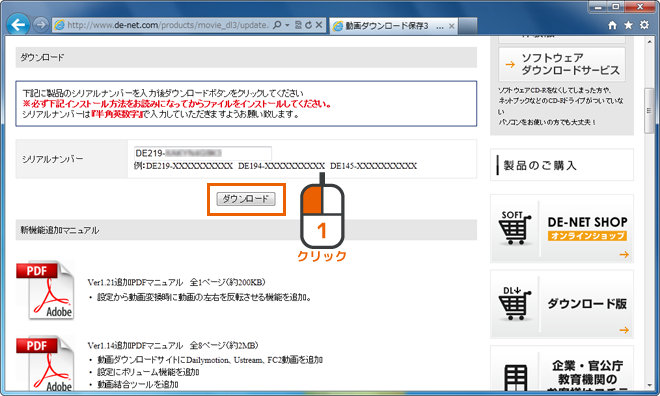Toggle compatibility view icon in address bar
Viewport: 660px width, 396px height.
tap(298, 25)
